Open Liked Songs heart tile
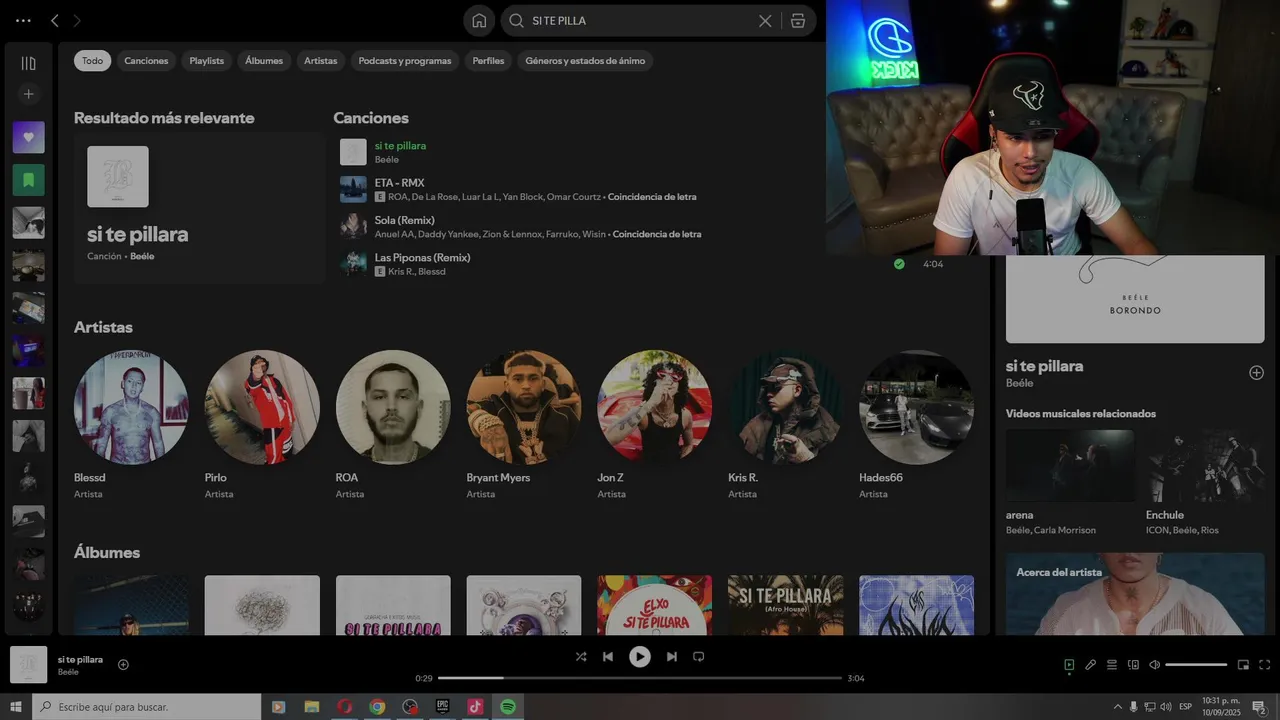This screenshot has width=1280, height=720. [x=28, y=137]
